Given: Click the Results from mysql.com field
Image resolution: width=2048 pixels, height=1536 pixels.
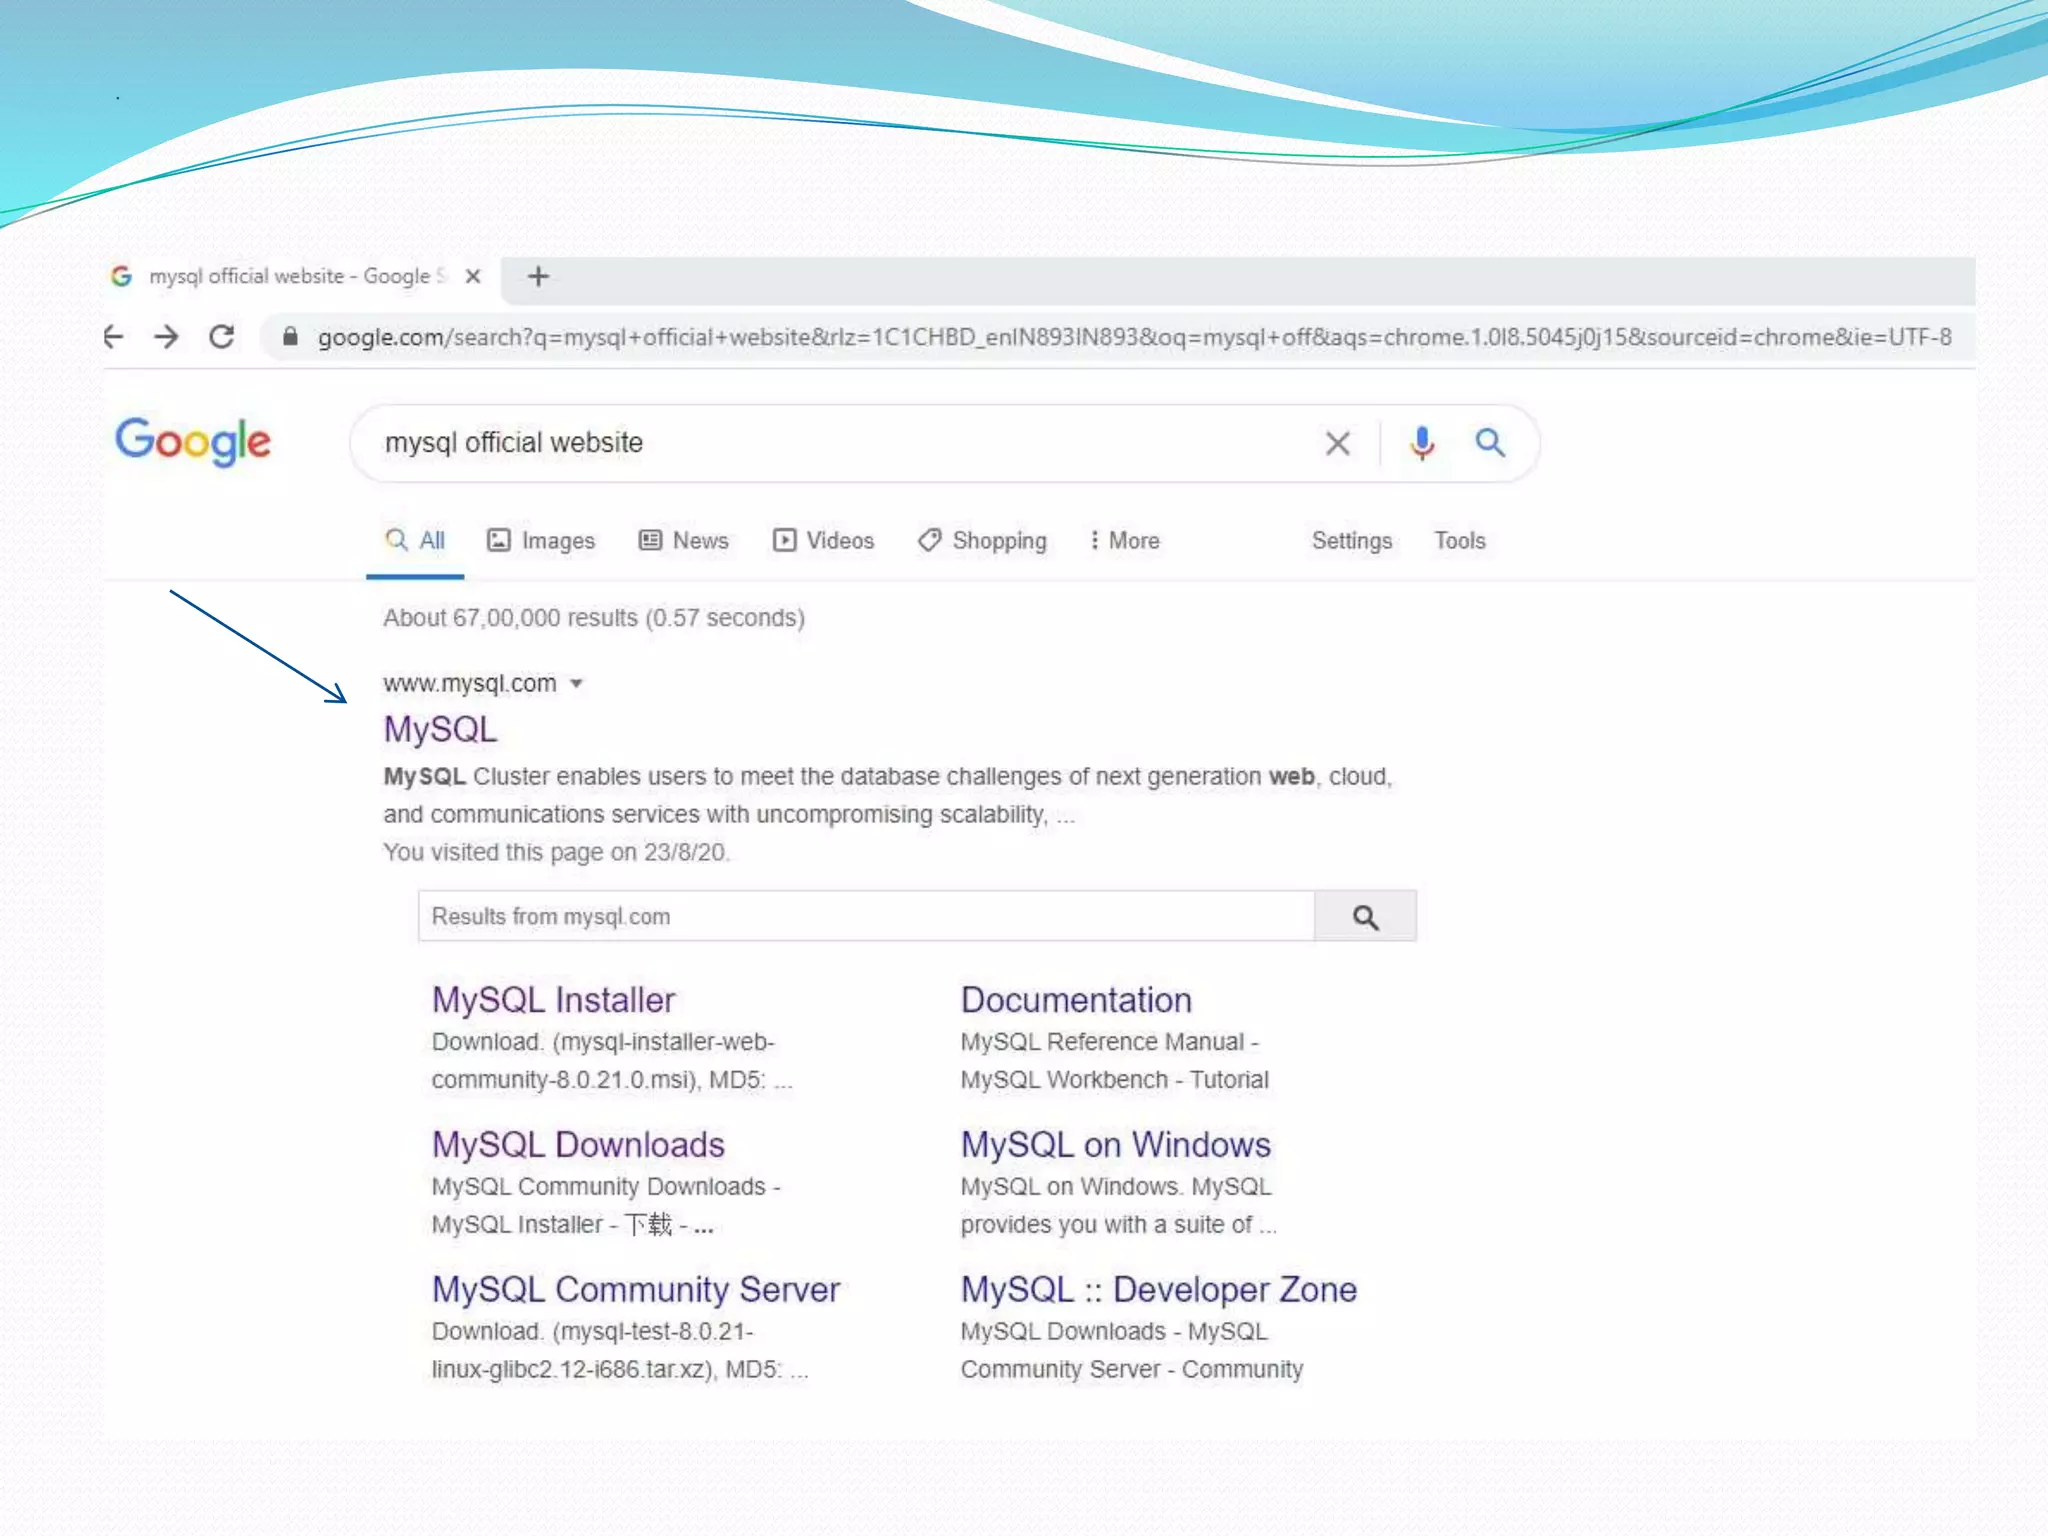Looking at the screenshot, I should 865,916.
